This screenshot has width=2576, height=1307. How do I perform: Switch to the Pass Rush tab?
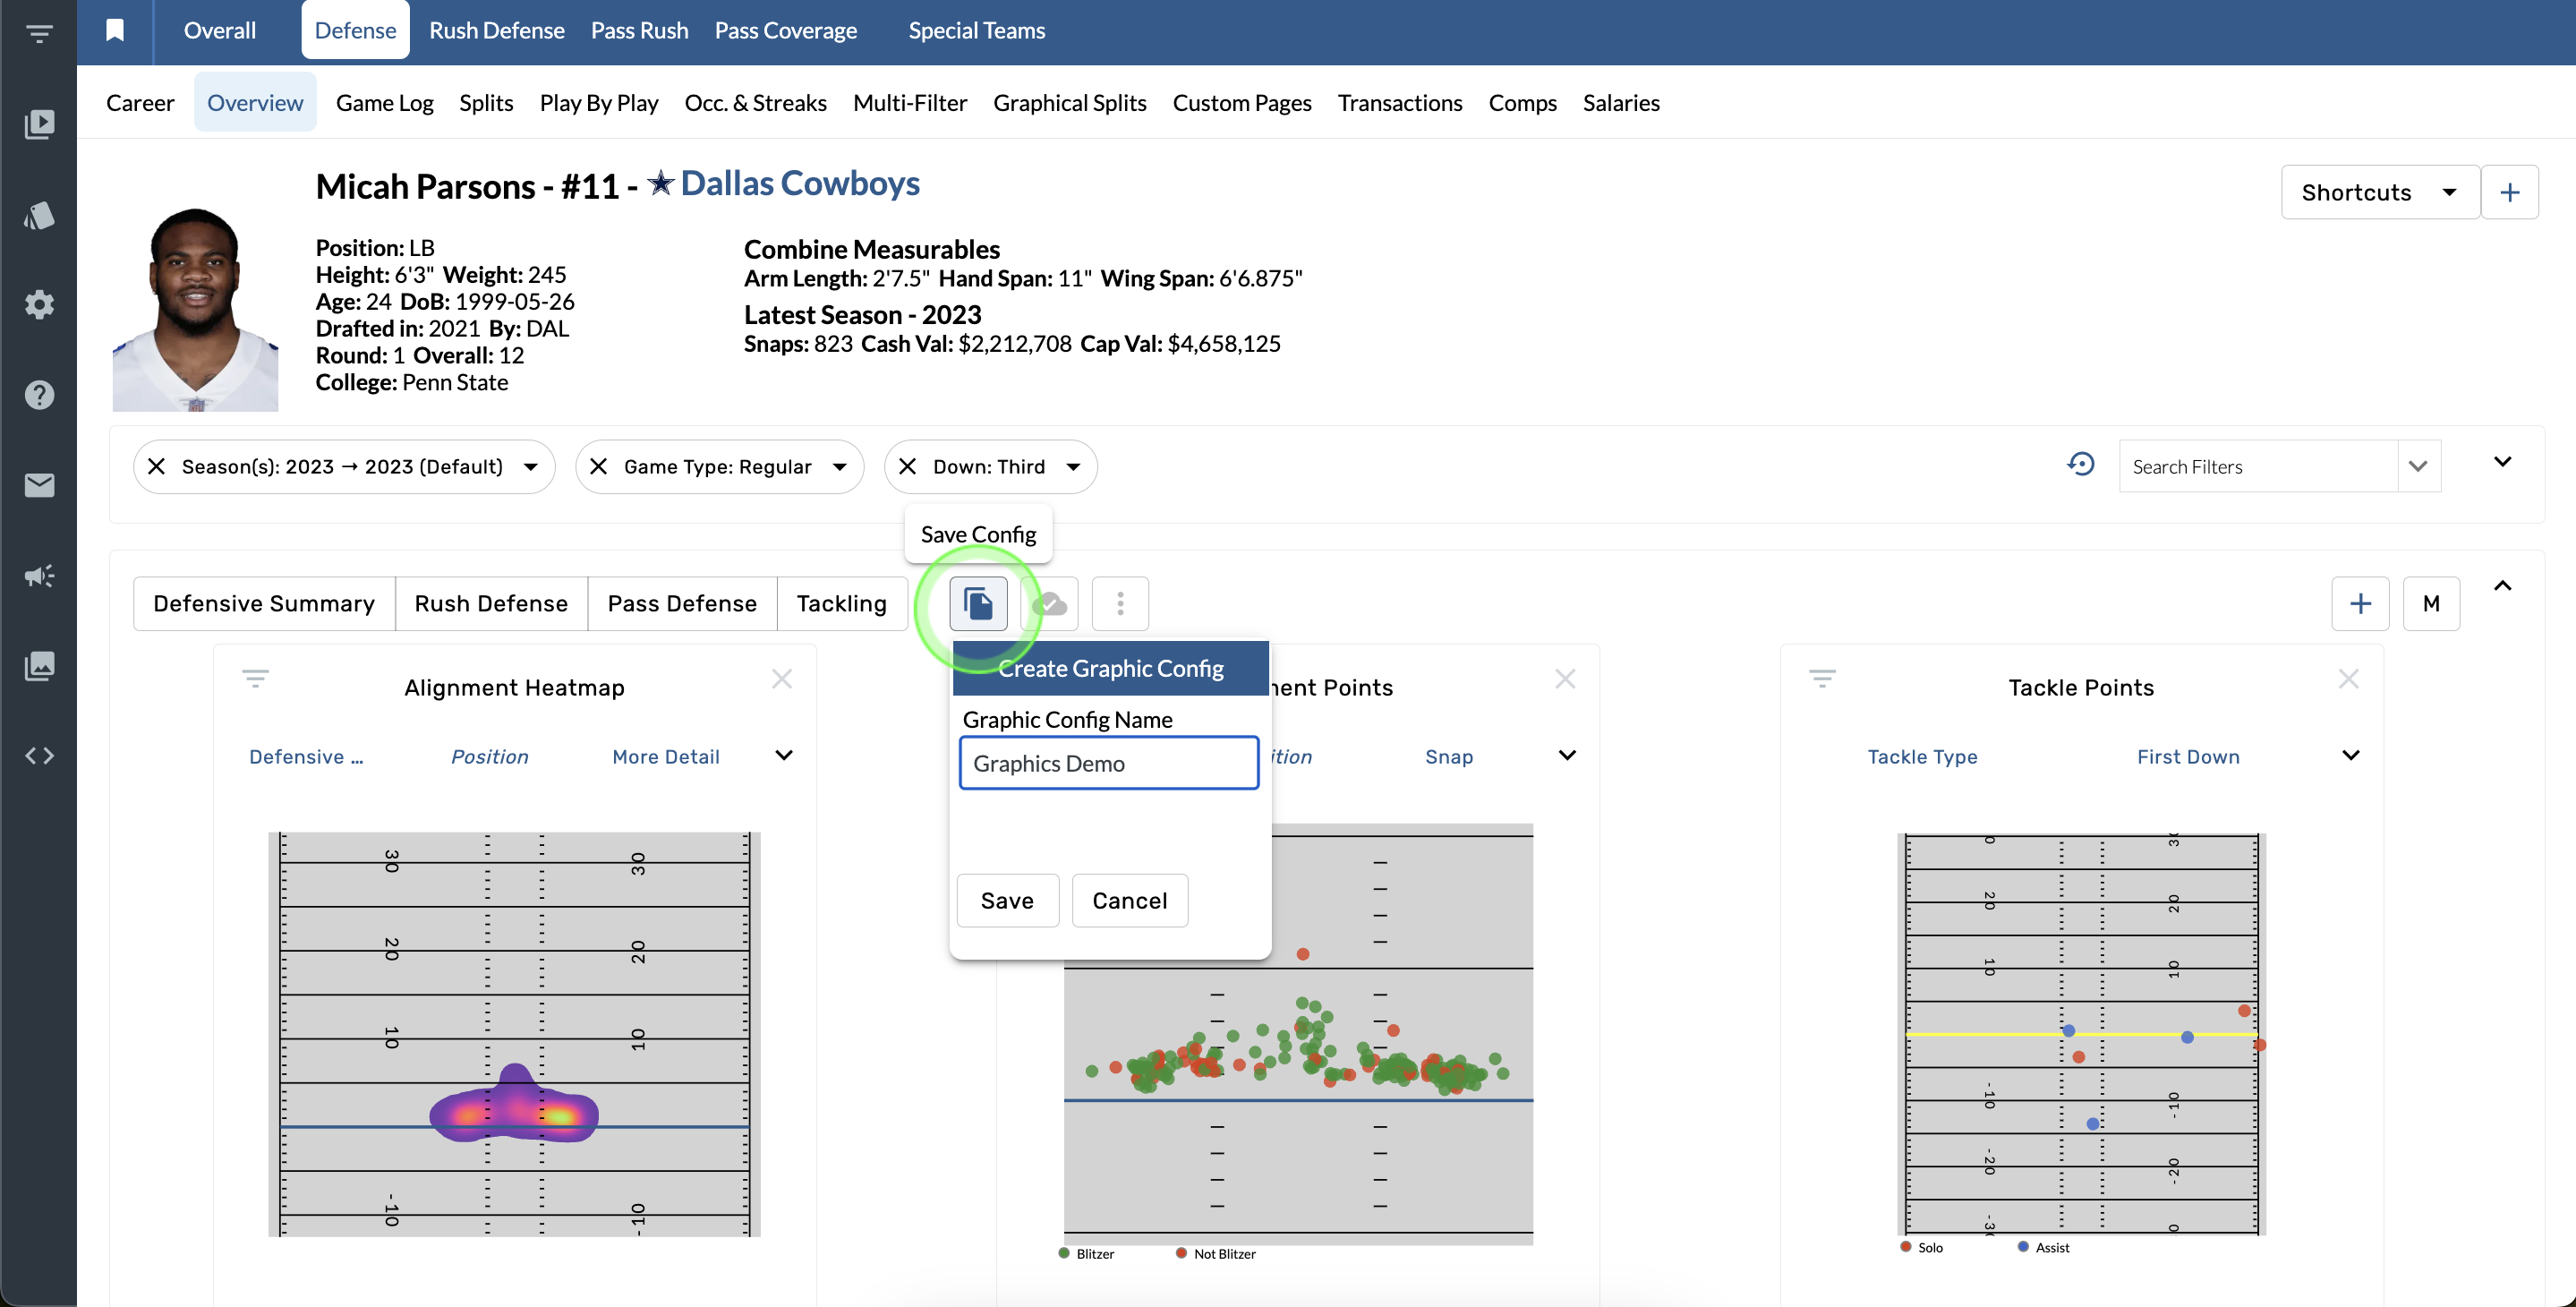[x=639, y=30]
